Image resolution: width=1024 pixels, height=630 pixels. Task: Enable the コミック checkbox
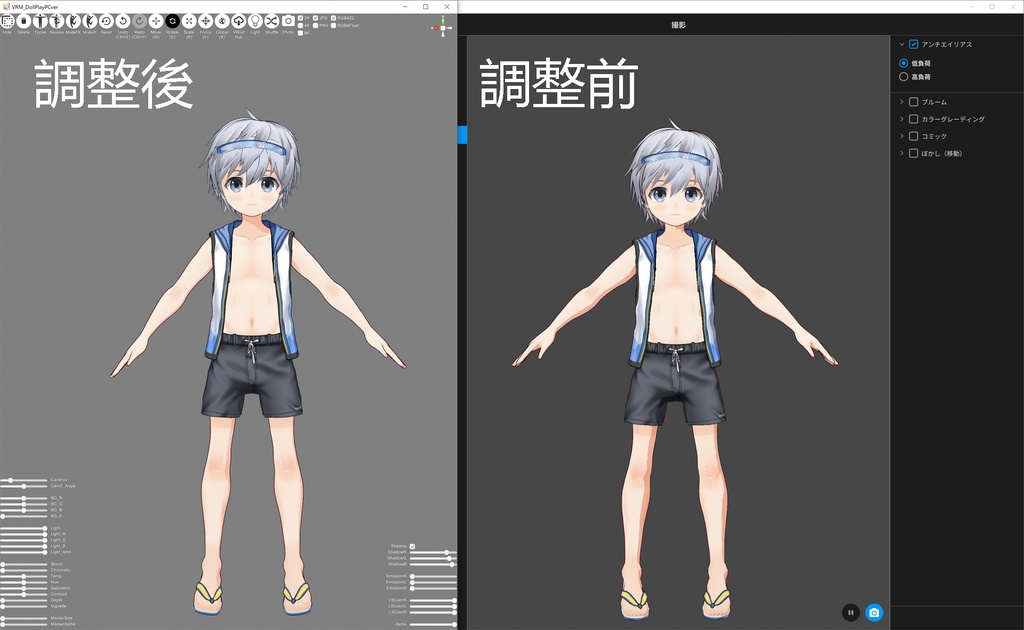tap(914, 136)
